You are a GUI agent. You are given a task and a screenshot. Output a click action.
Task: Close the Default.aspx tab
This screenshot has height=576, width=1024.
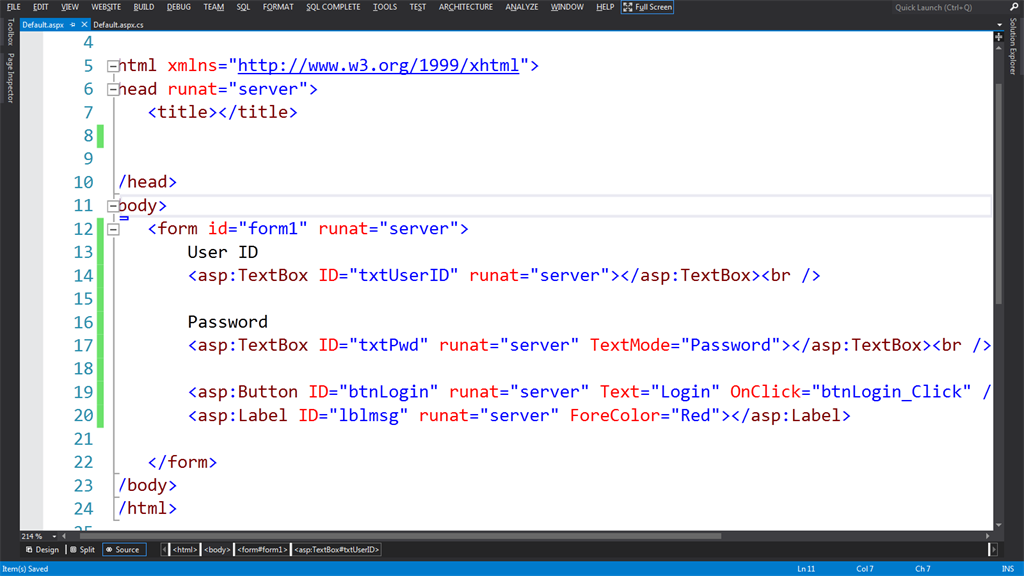[84, 24]
